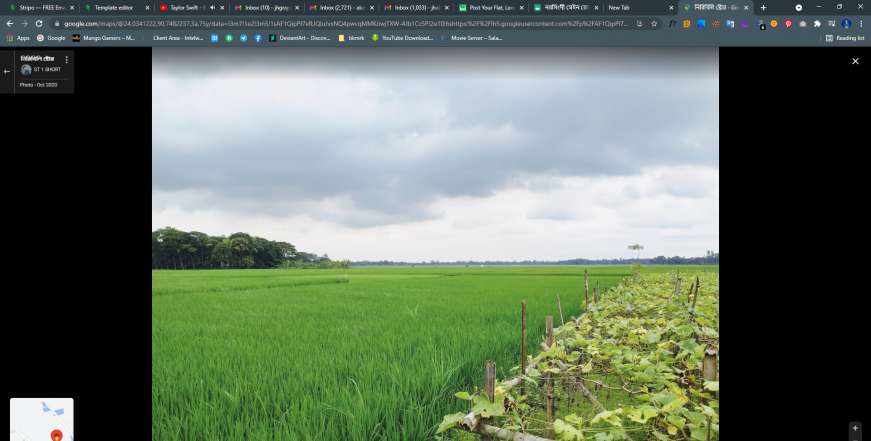Image resolution: width=871 pixels, height=441 pixels.
Task: Open the Reading list panel
Action: pos(845,38)
